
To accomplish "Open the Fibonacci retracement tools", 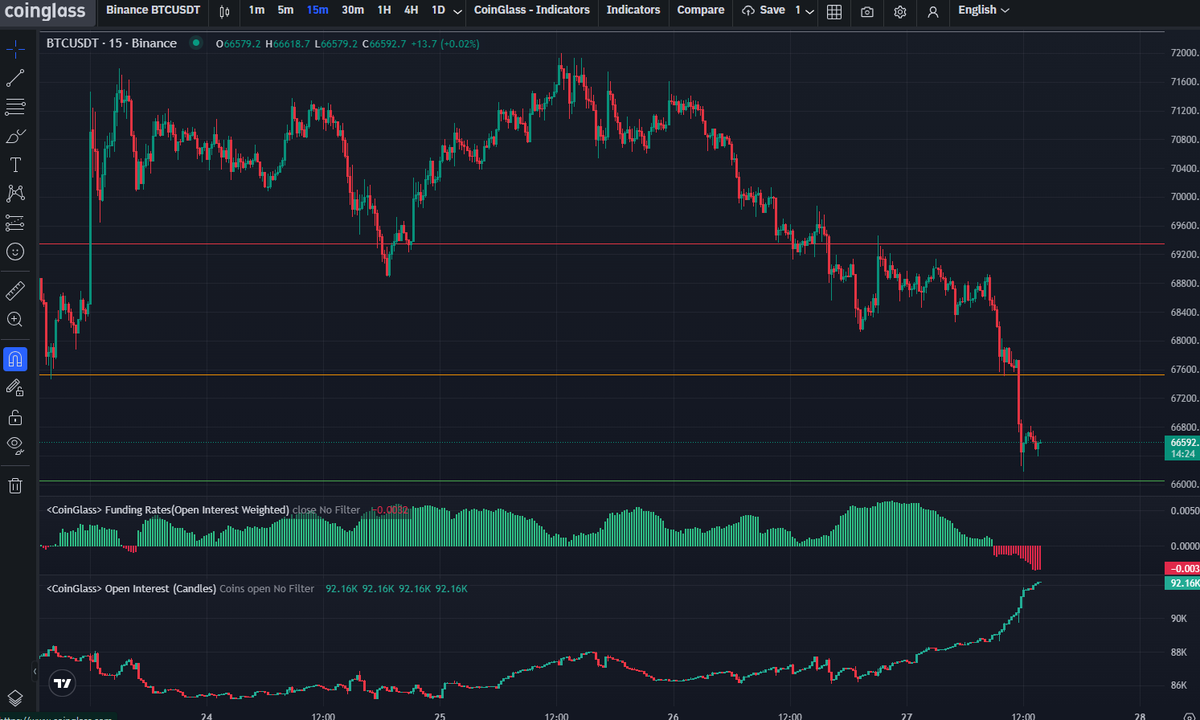I will [15, 106].
